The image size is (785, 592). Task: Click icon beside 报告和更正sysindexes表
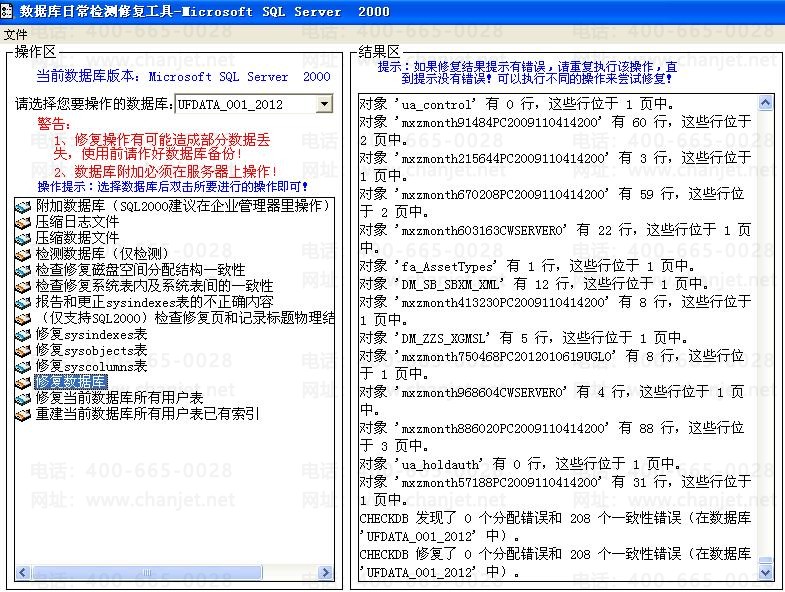23,303
